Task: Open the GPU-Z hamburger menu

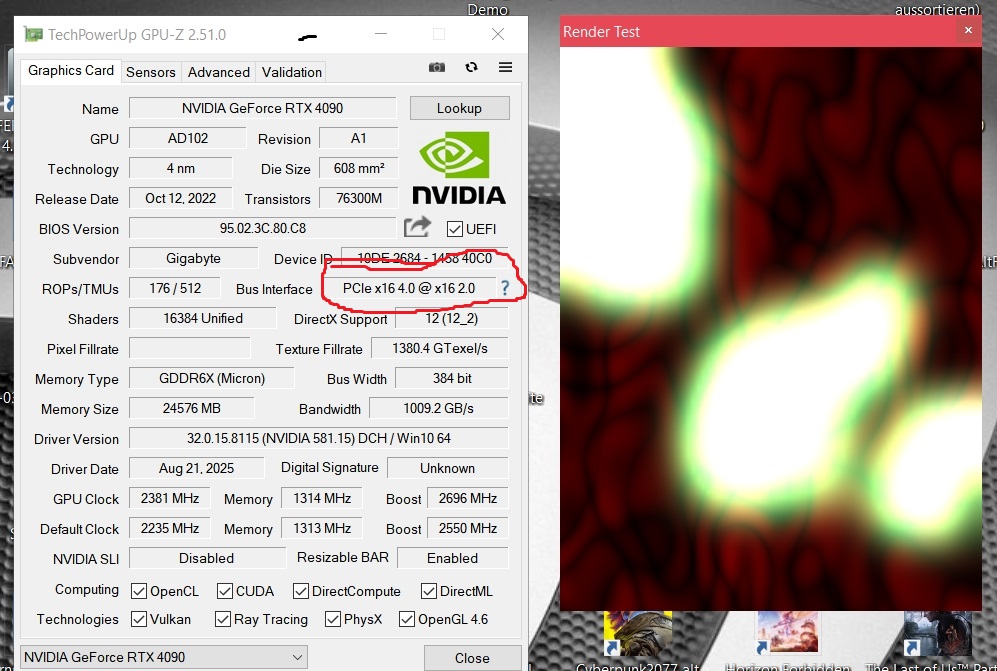Action: (505, 67)
